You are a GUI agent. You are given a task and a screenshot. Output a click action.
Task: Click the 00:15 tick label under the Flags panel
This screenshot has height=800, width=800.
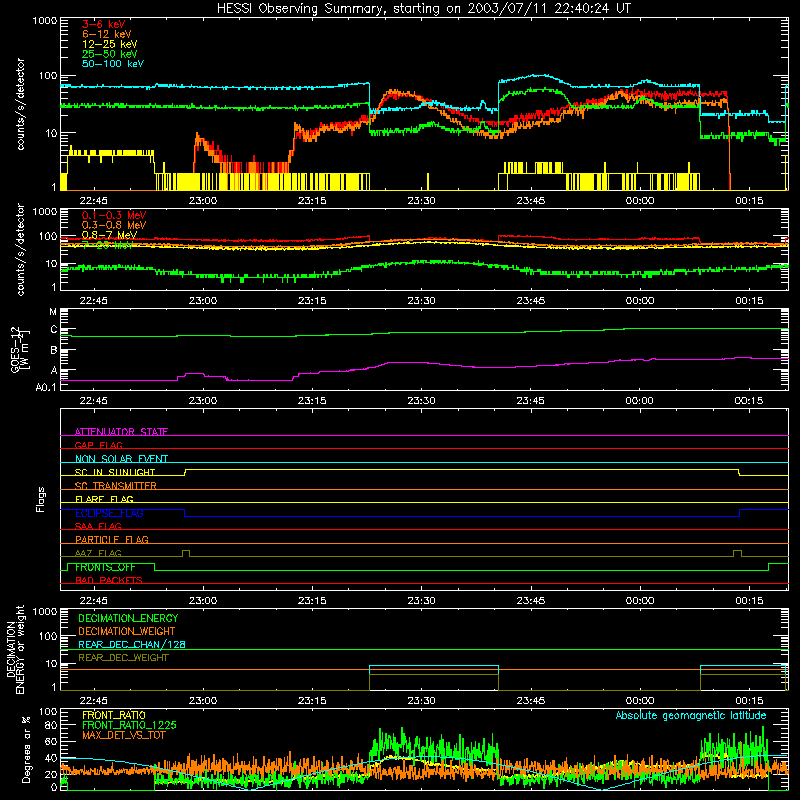[x=749, y=601]
